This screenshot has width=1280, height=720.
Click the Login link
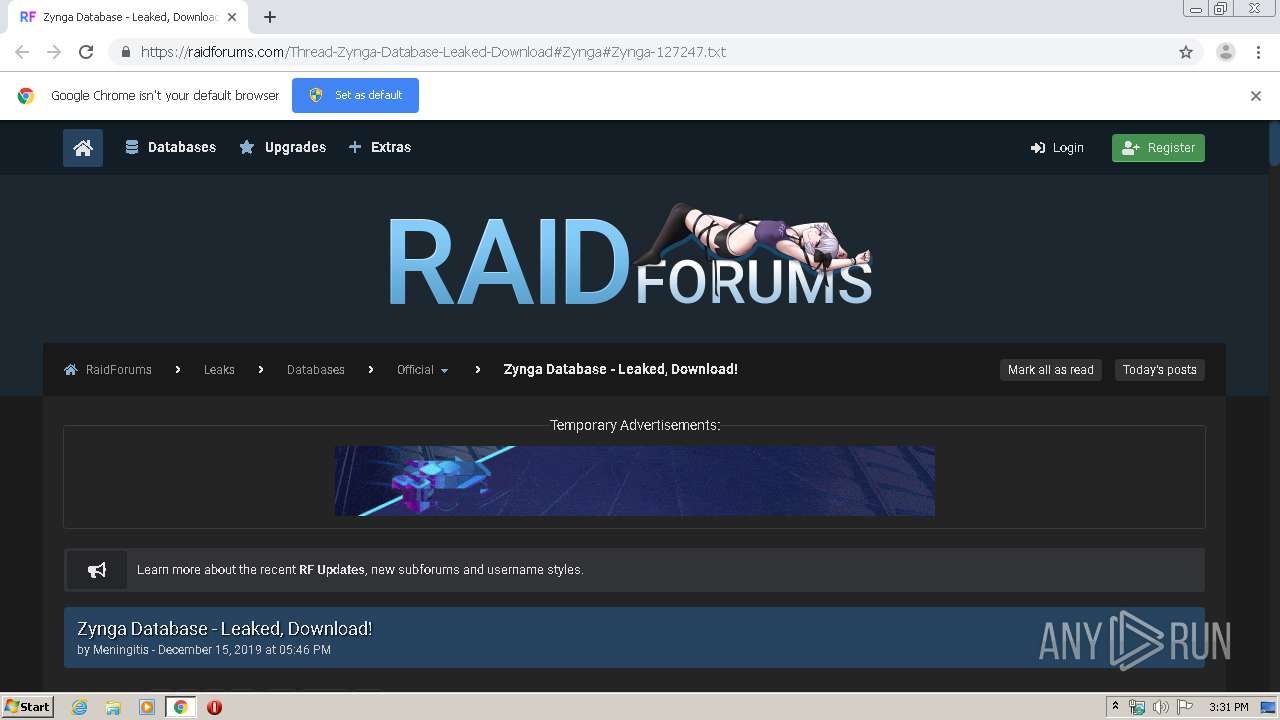tap(1057, 148)
